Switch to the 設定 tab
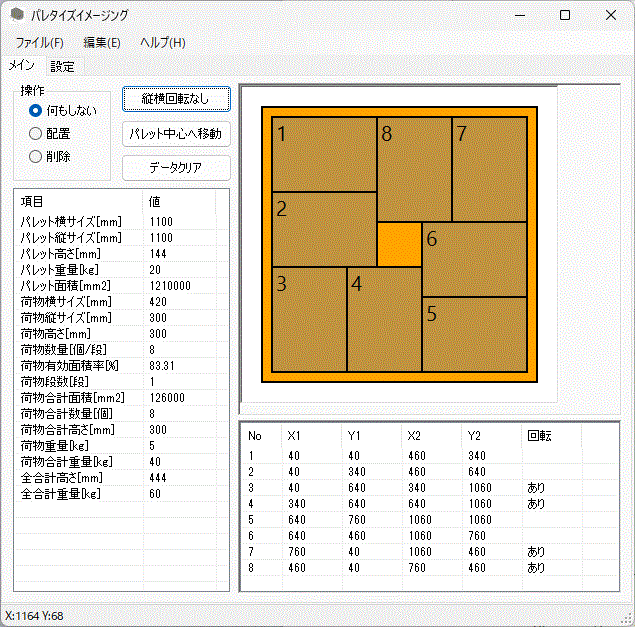Image resolution: width=635 pixels, height=627 pixels. point(62,67)
